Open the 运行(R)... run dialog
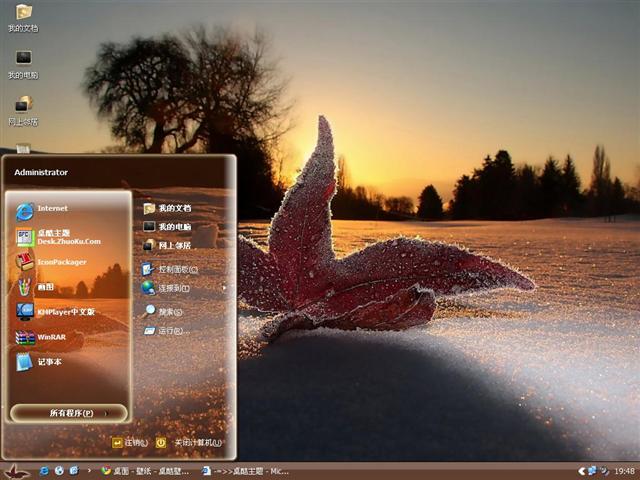Viewport: 640px width, 480px height. [x=167, y=331]
